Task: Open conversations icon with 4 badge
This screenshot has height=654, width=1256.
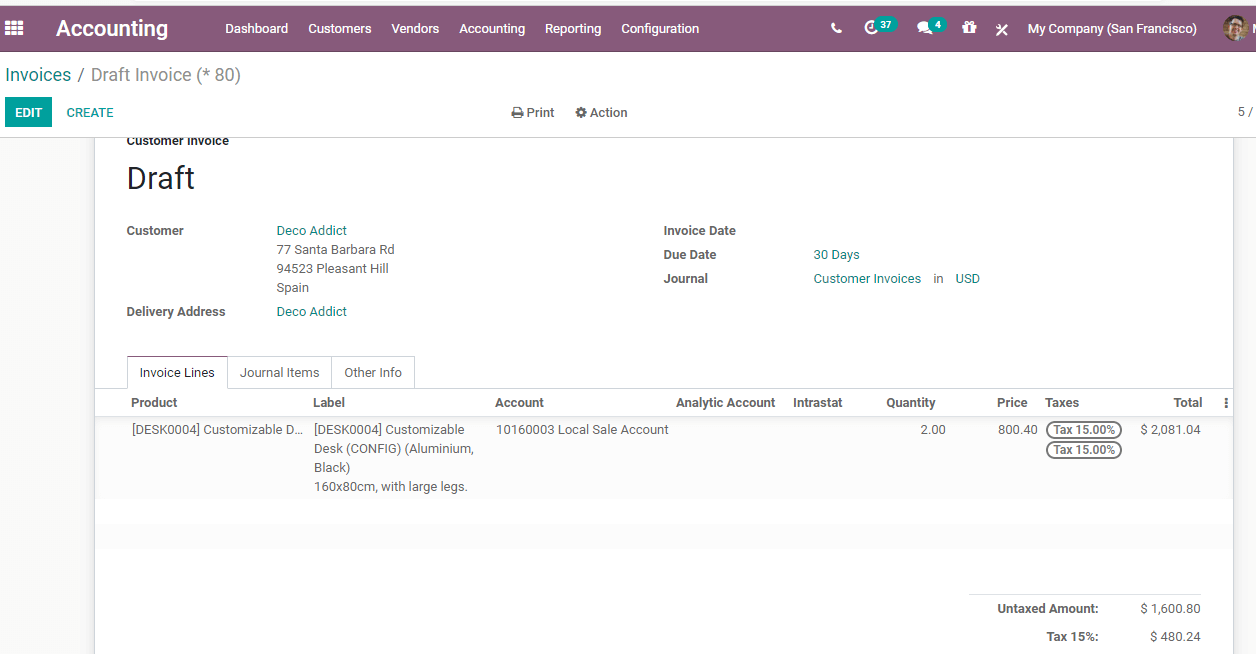Action: [x=931, y=27]
